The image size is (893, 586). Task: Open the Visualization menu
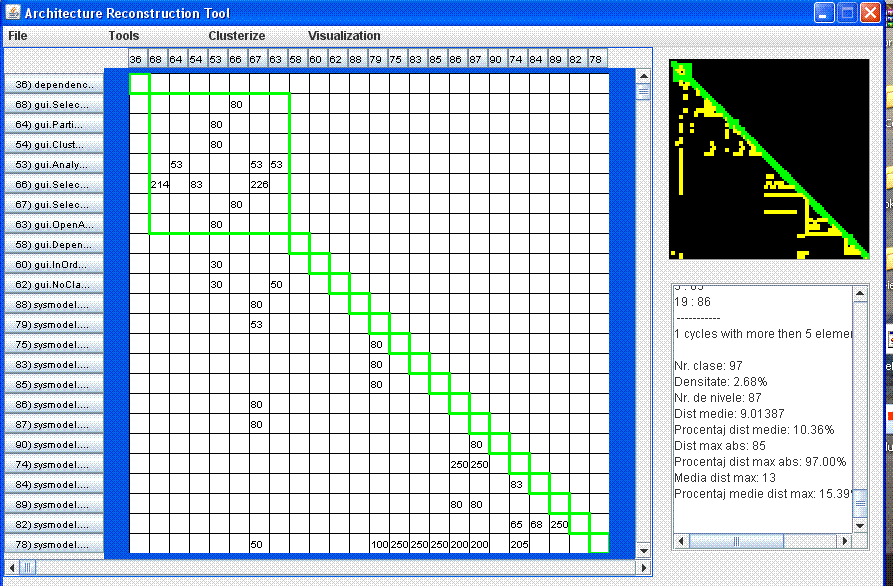(x=344, y=36)
